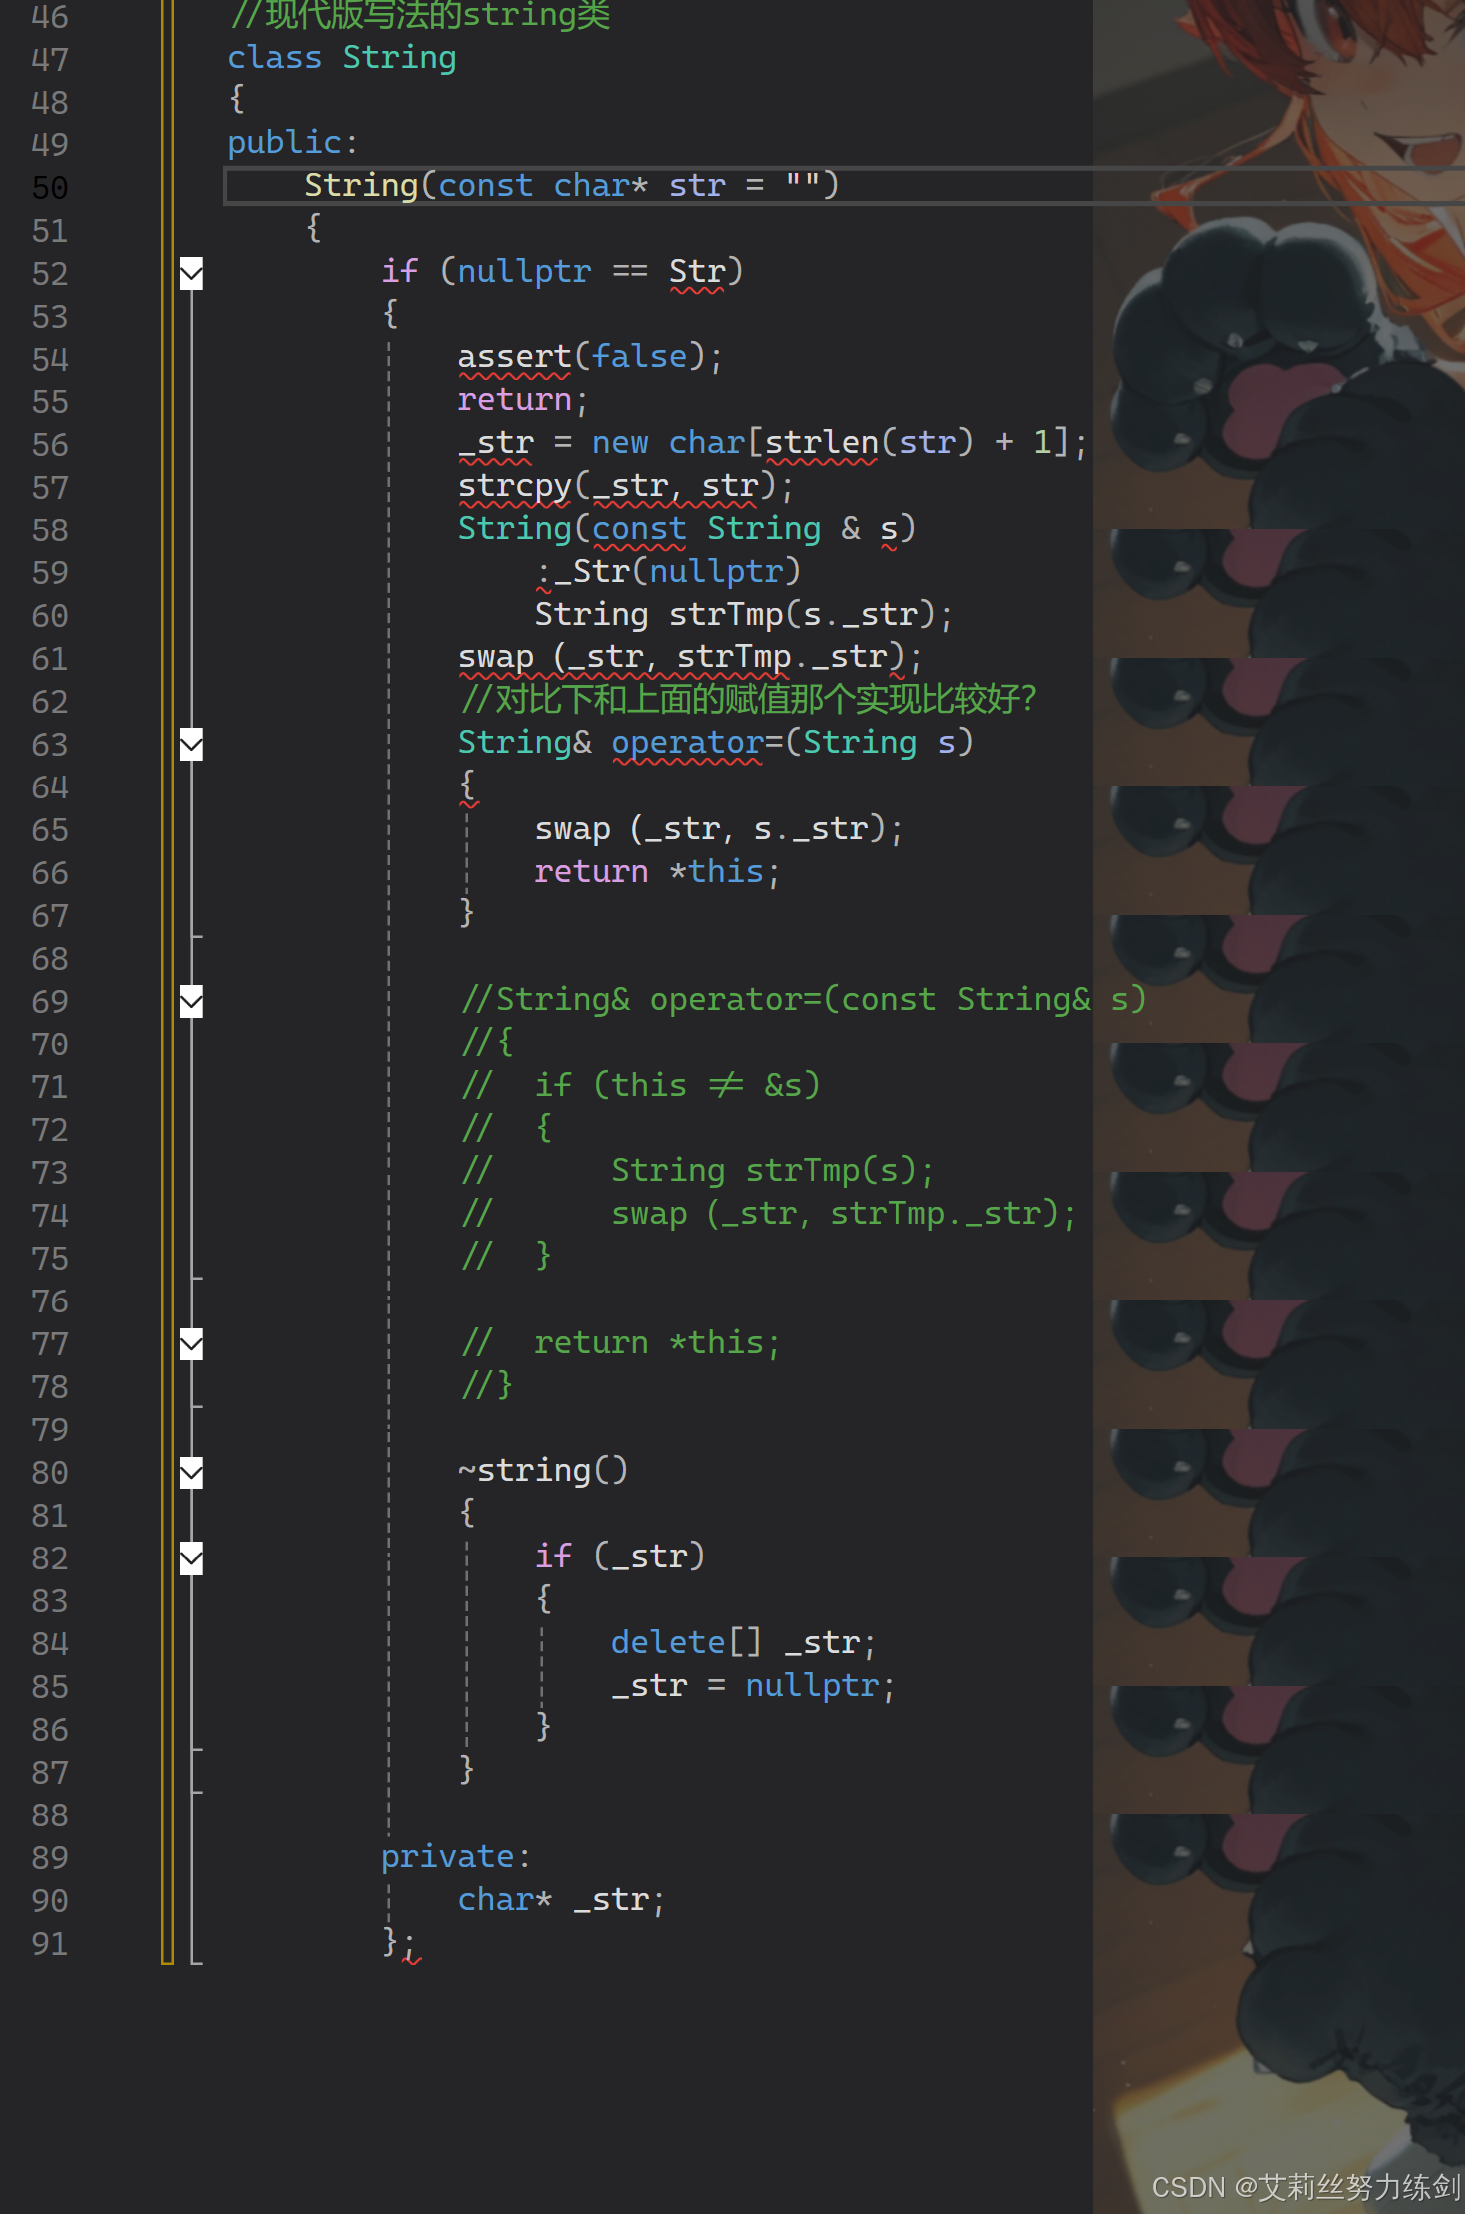The height and width of the screenshot is (2214, 1465).
Task: Click the 'String(const String & s)' copy constructor
Action: (687, 529)
